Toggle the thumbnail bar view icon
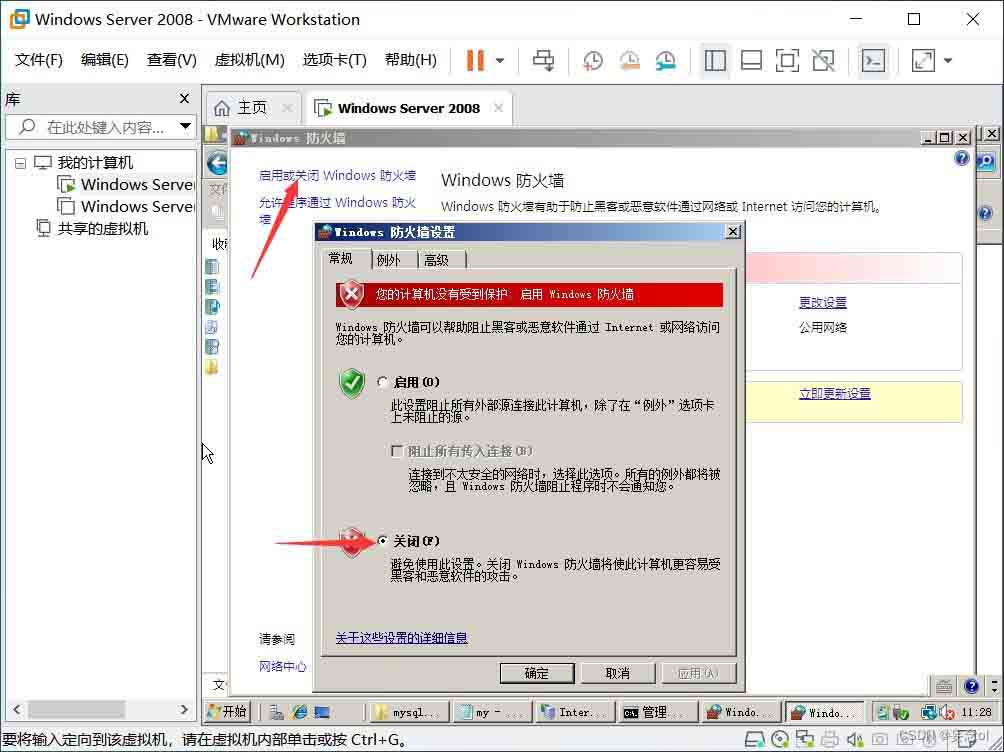1004x752 pixels. click(751, 61)
